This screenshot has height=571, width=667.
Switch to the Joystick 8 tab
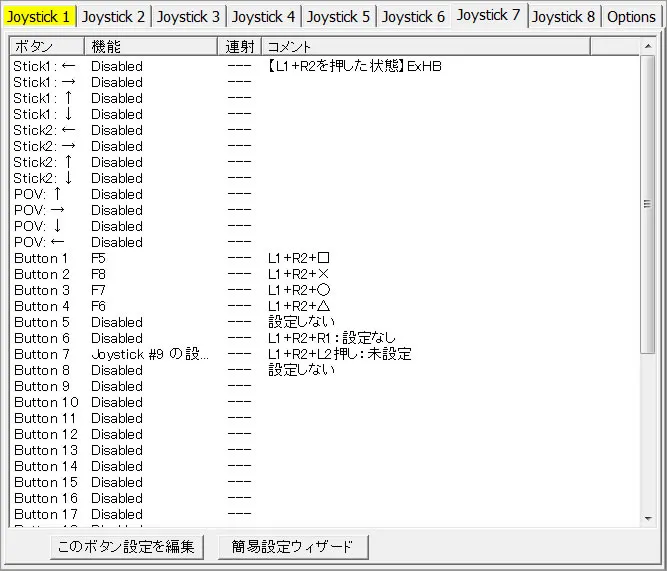[563, 17]
